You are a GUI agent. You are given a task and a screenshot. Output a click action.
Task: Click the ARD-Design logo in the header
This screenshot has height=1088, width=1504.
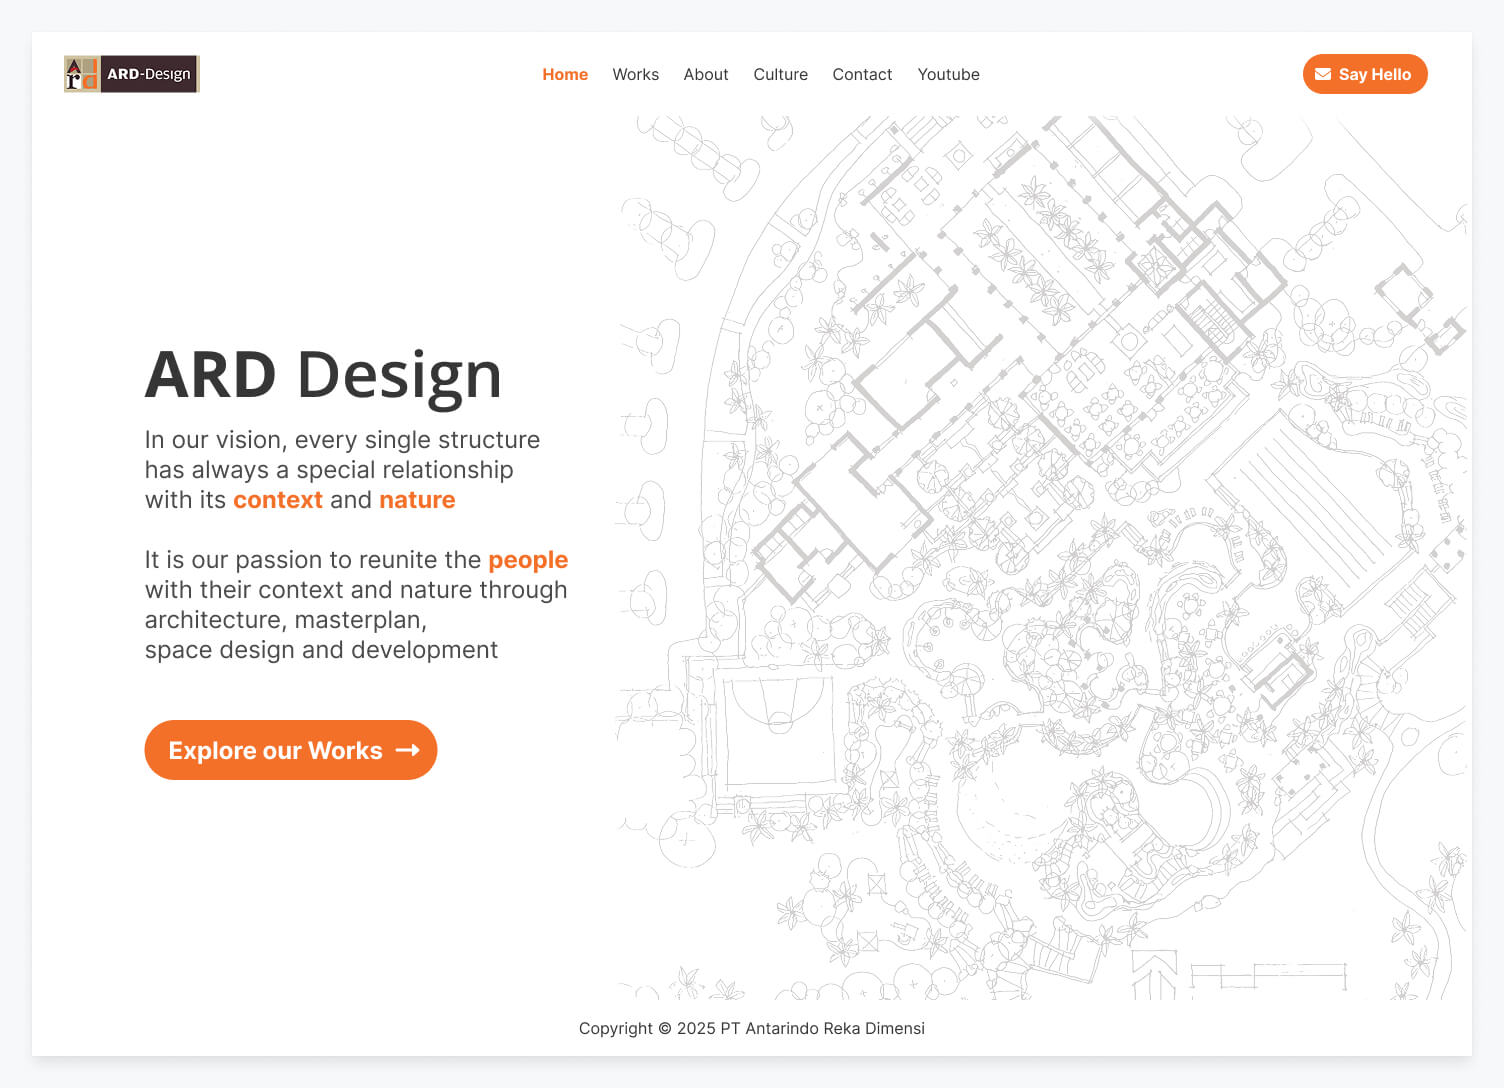(132, 74)
